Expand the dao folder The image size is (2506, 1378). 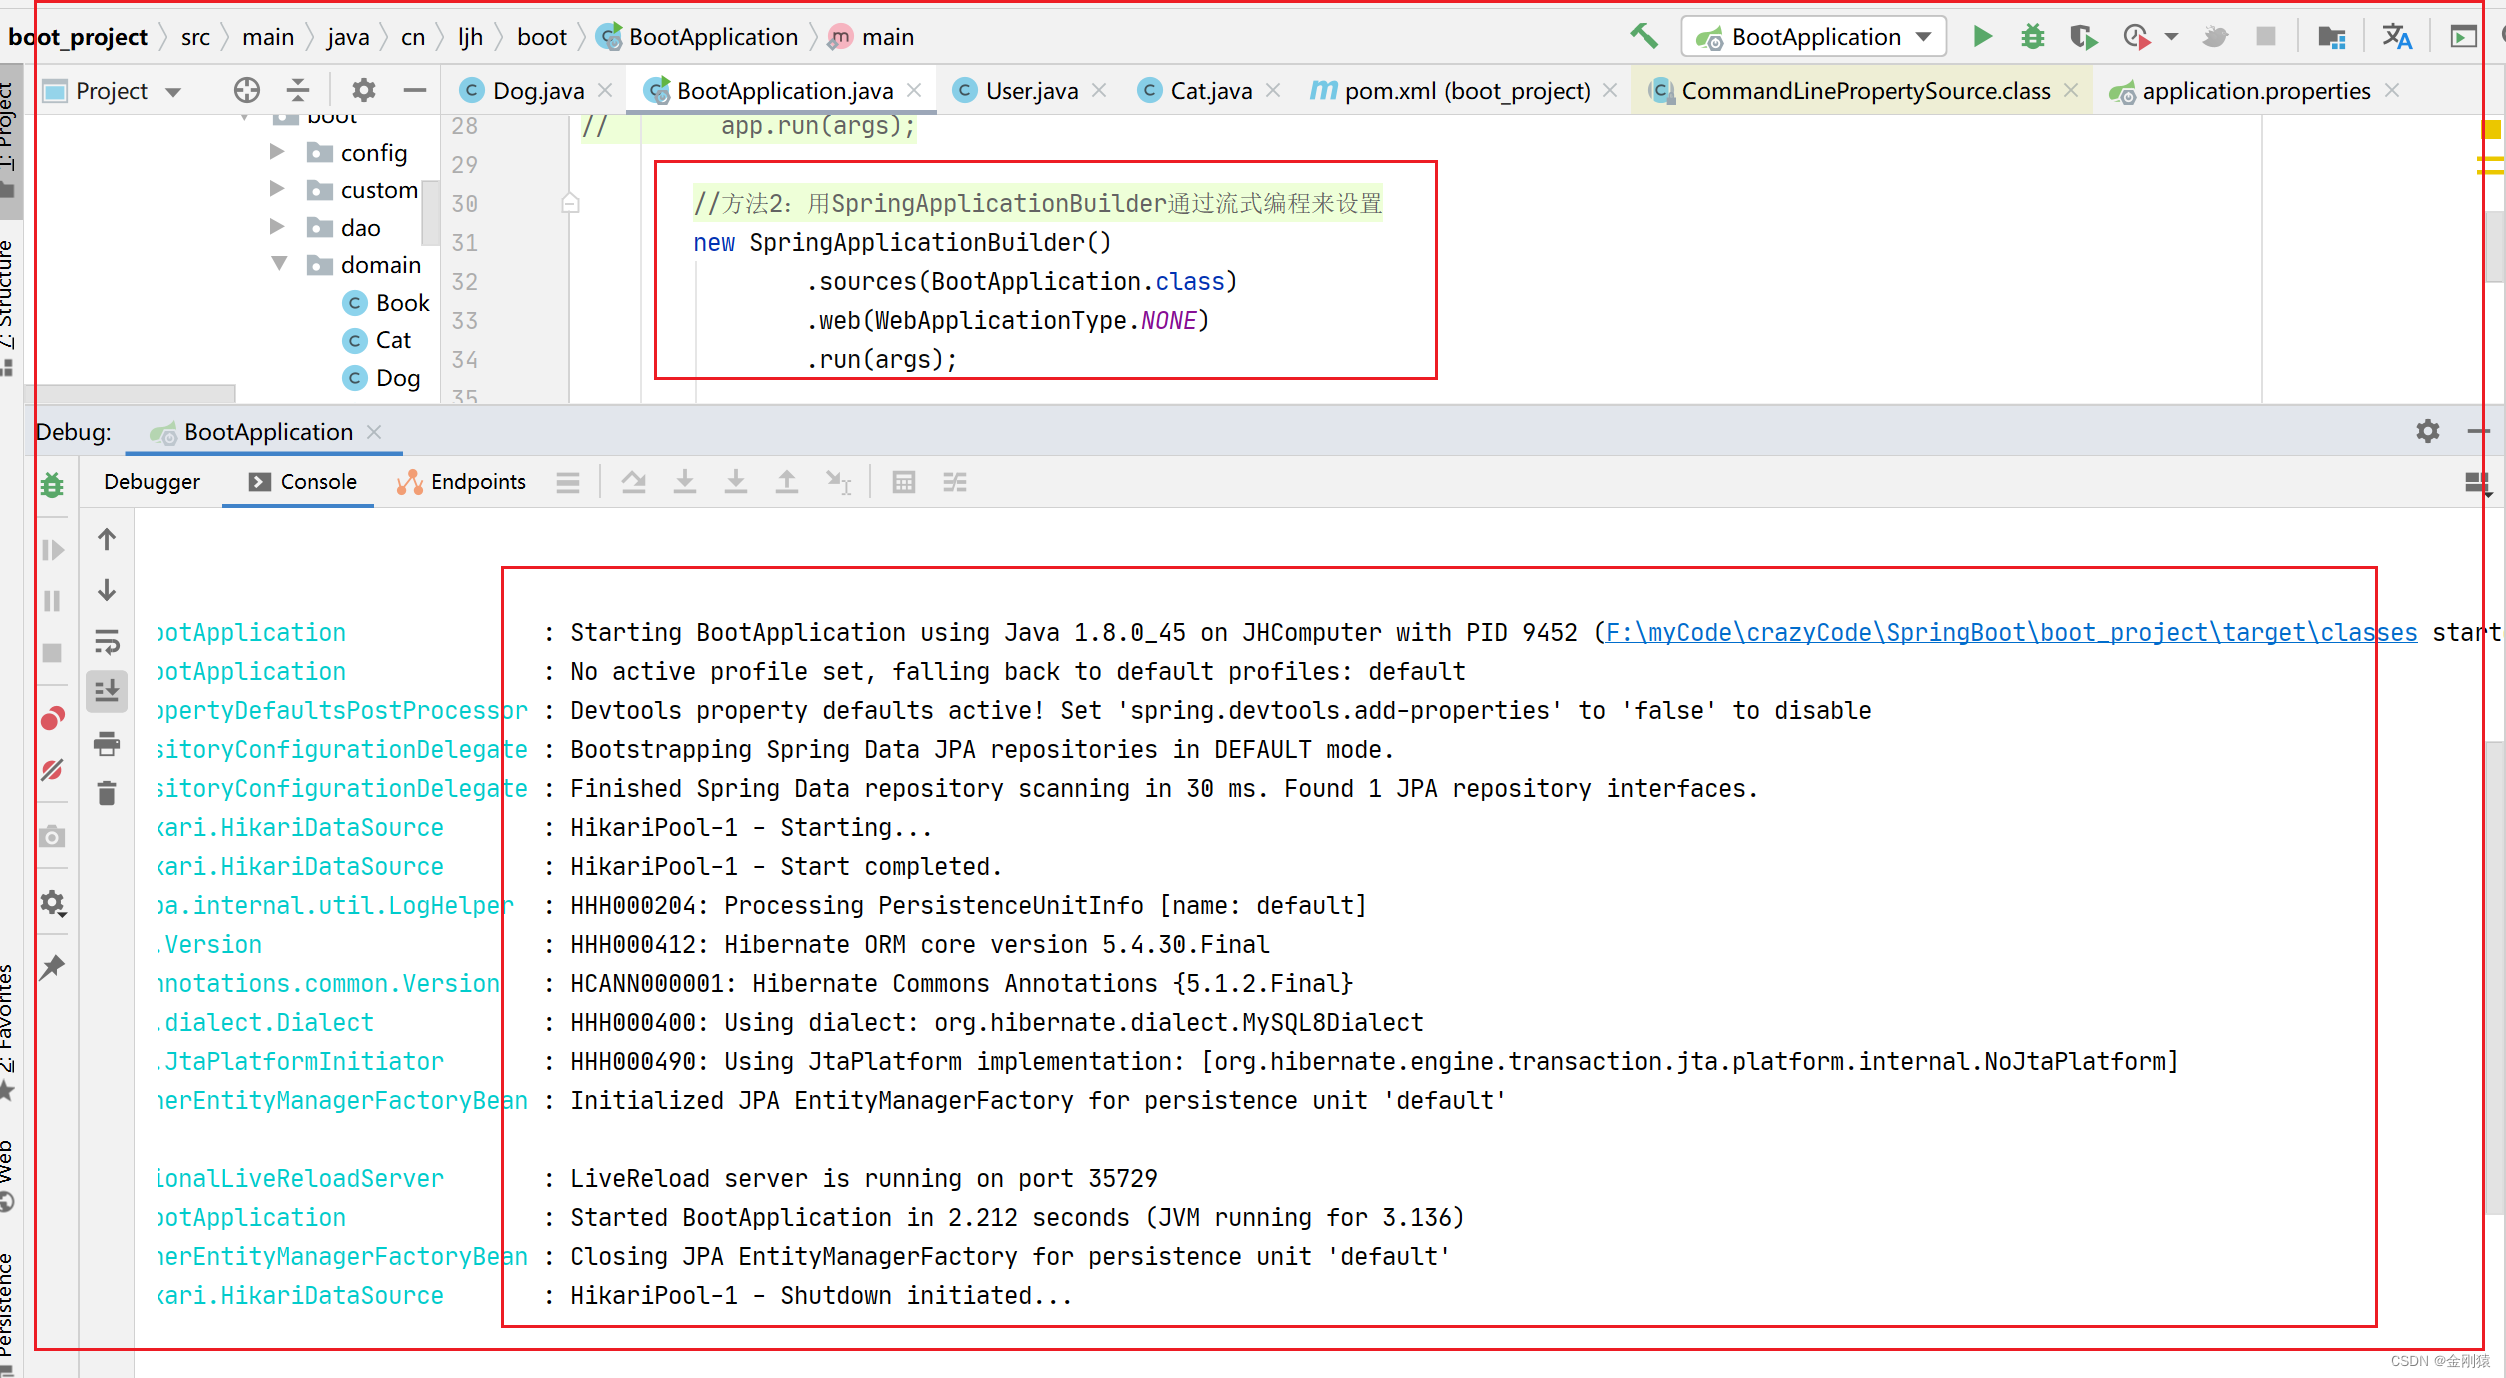click(277, 227)
